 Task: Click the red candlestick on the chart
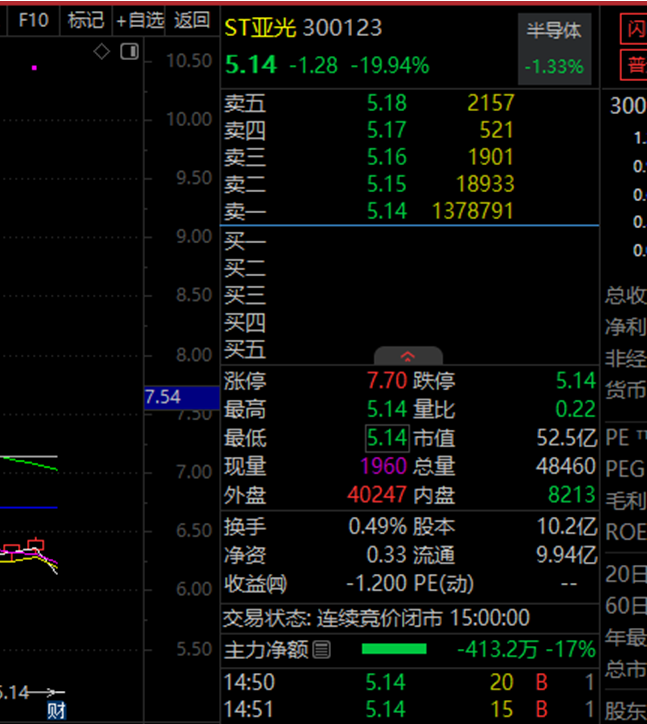[x=36, y=545]
